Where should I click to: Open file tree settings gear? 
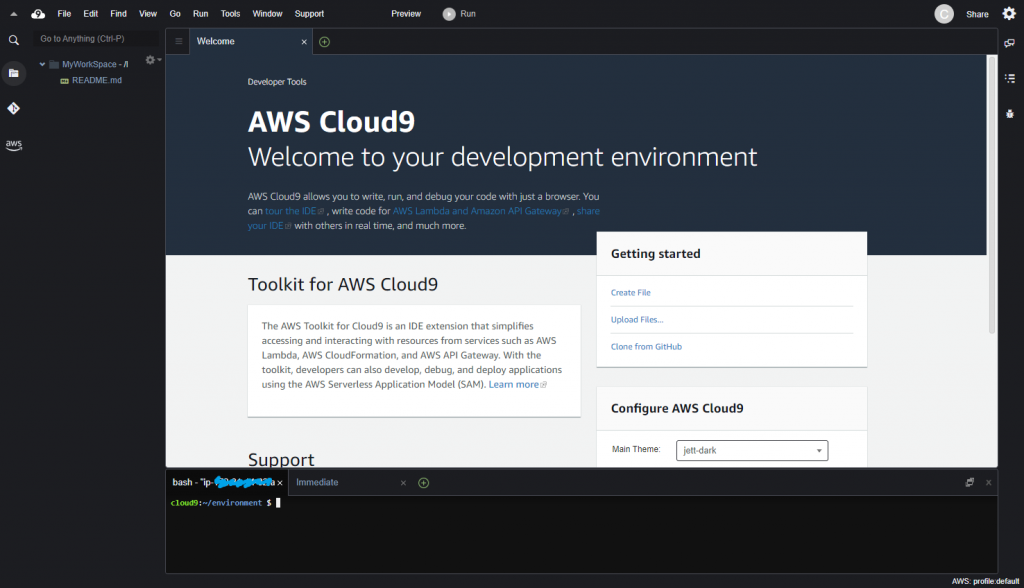click(x=152, y=60)
